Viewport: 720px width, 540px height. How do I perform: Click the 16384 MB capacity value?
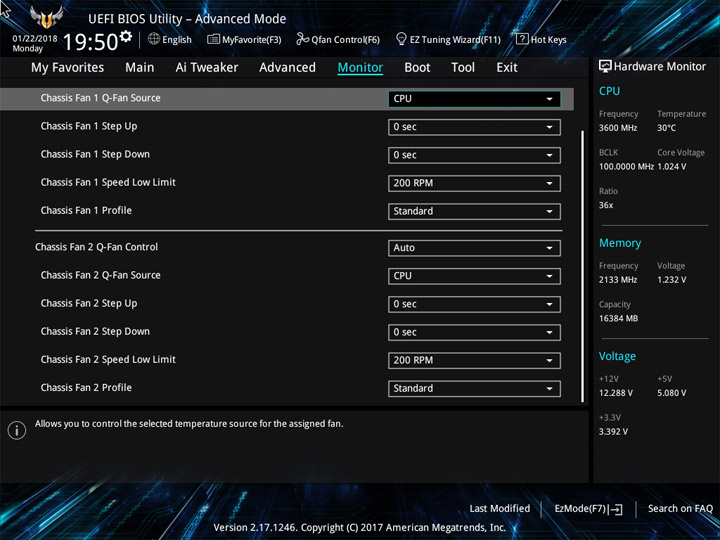click(x=619, y=319)
